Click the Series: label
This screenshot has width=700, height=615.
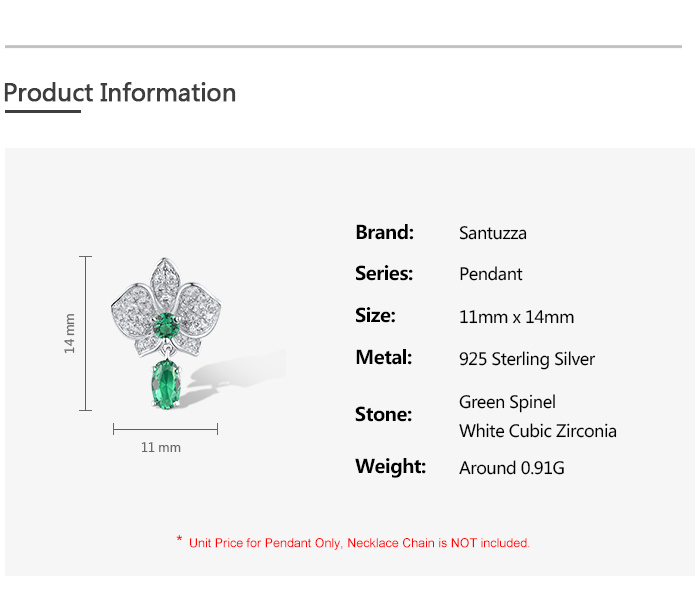[384, 273]
